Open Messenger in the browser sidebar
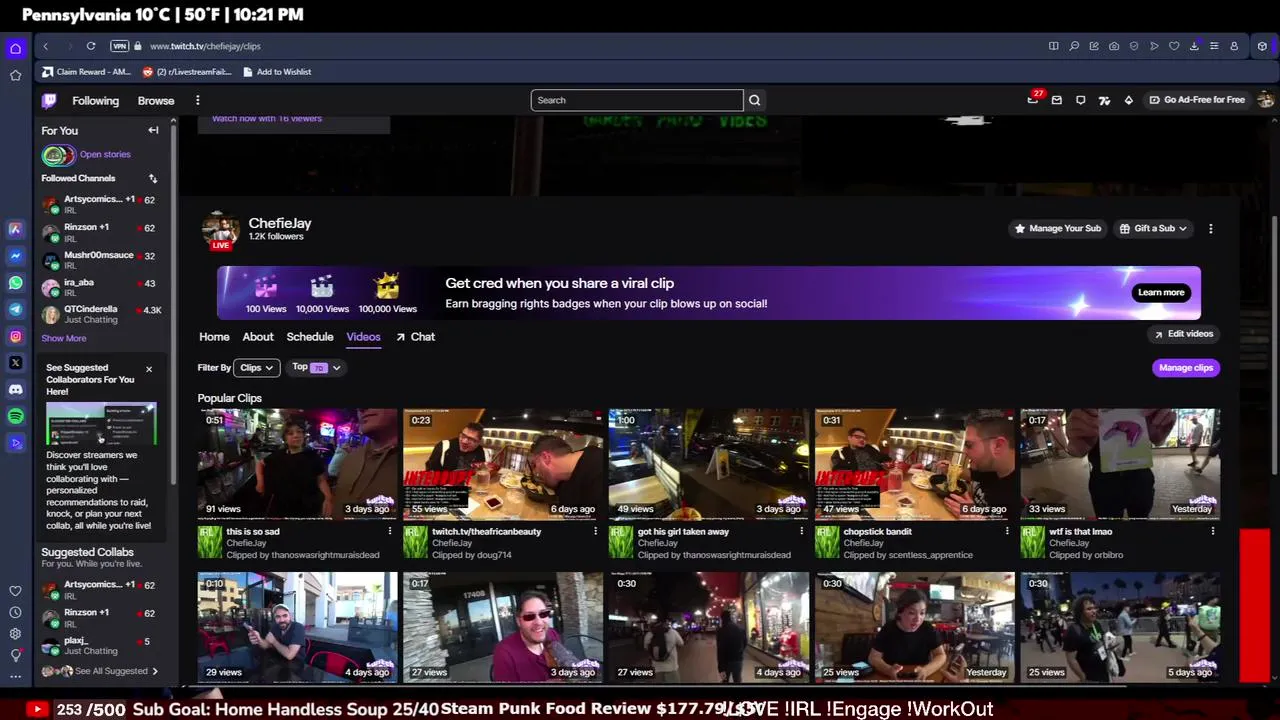The image size is (1280, 720). (x=16, y=256)
